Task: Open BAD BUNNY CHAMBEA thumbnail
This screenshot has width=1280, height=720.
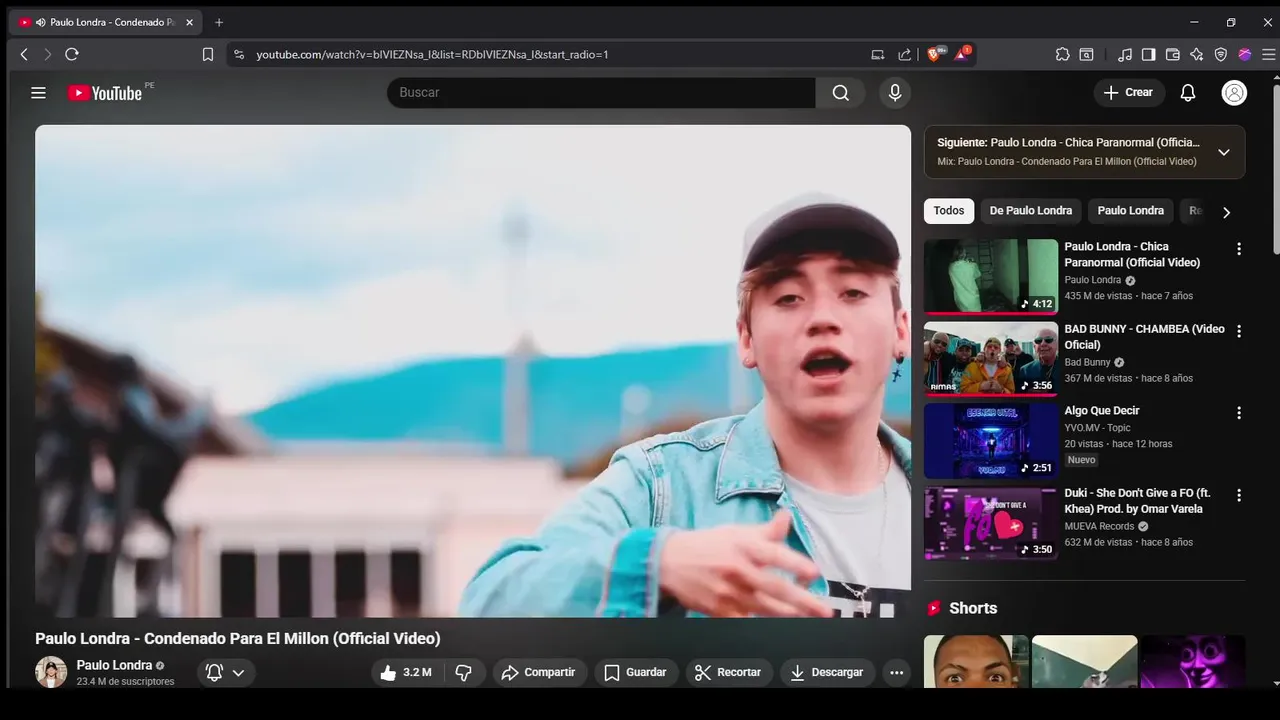Action: pyautogui.click(x=991, y=358)
